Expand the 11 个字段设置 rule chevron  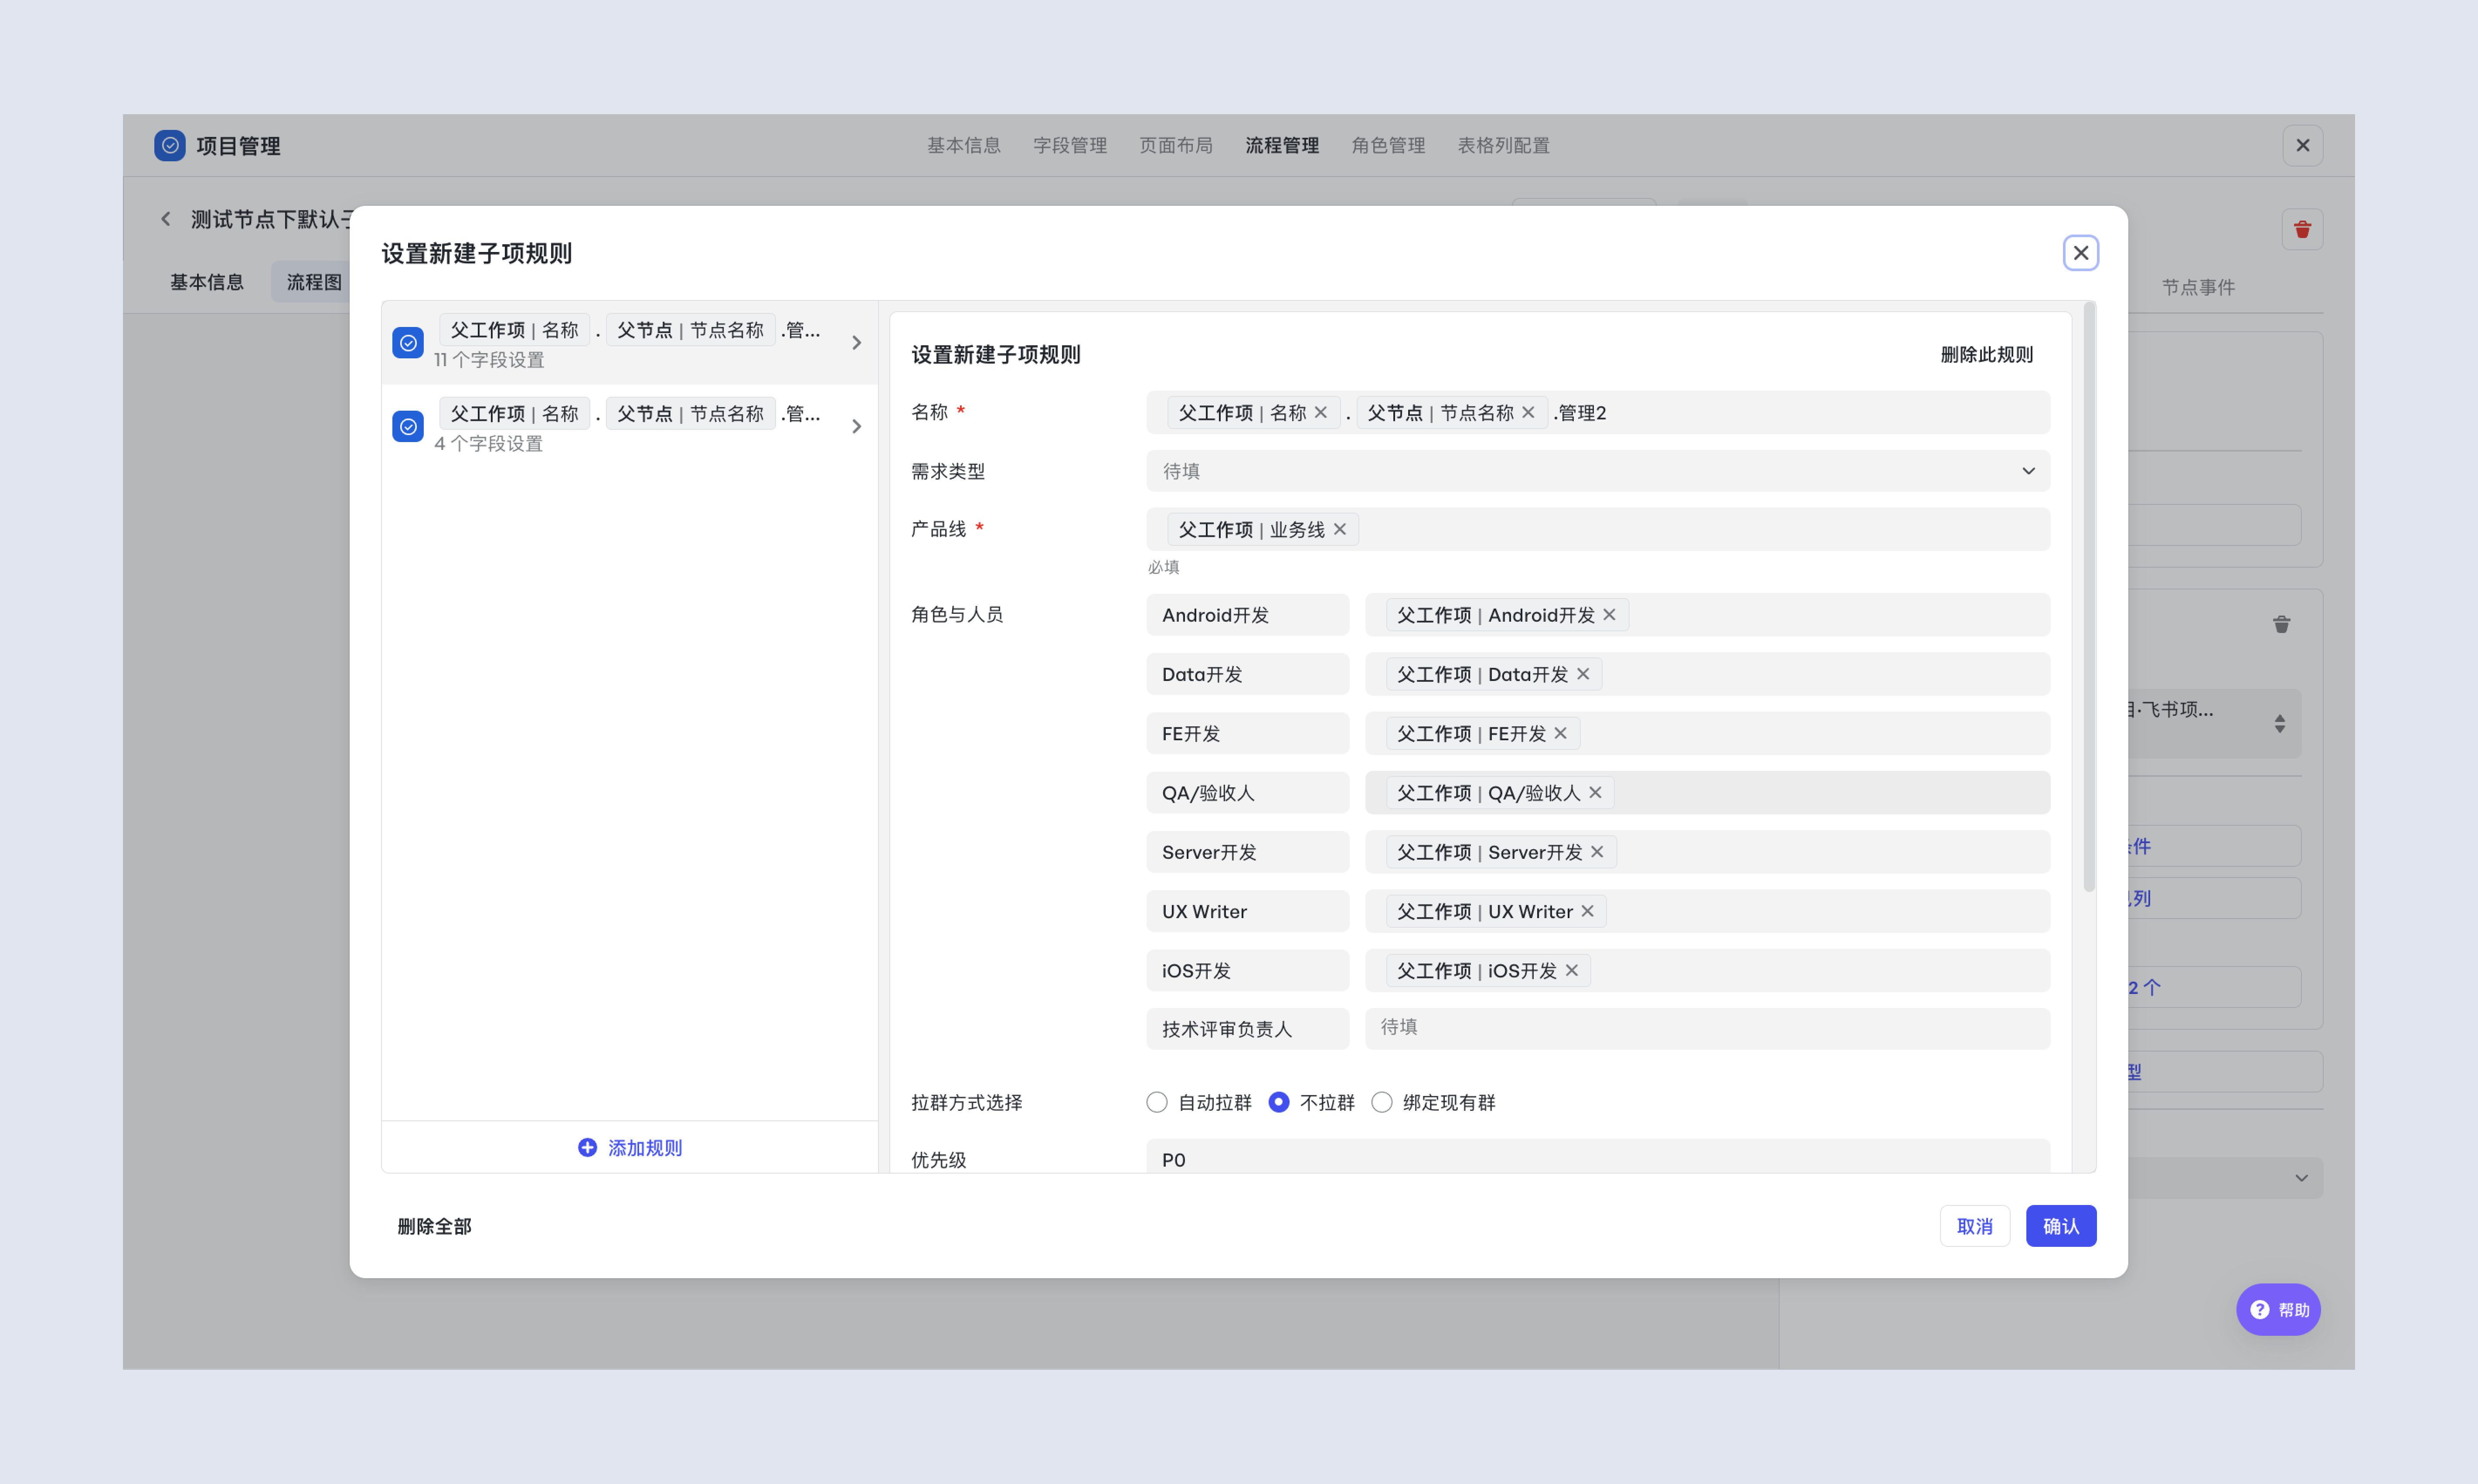(857, 343)
